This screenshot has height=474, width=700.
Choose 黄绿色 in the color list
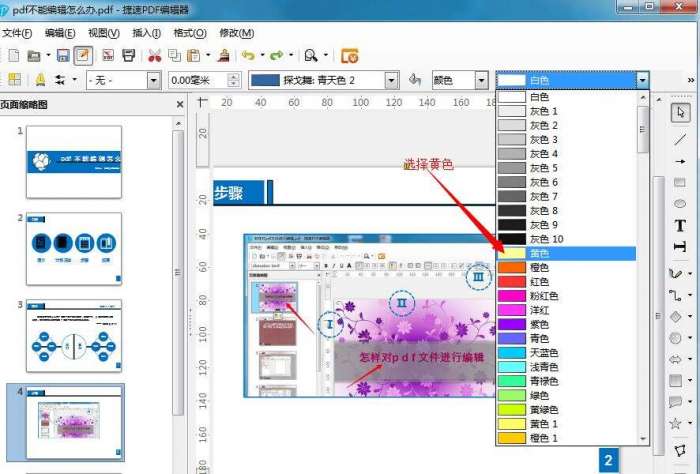[566, 409]
